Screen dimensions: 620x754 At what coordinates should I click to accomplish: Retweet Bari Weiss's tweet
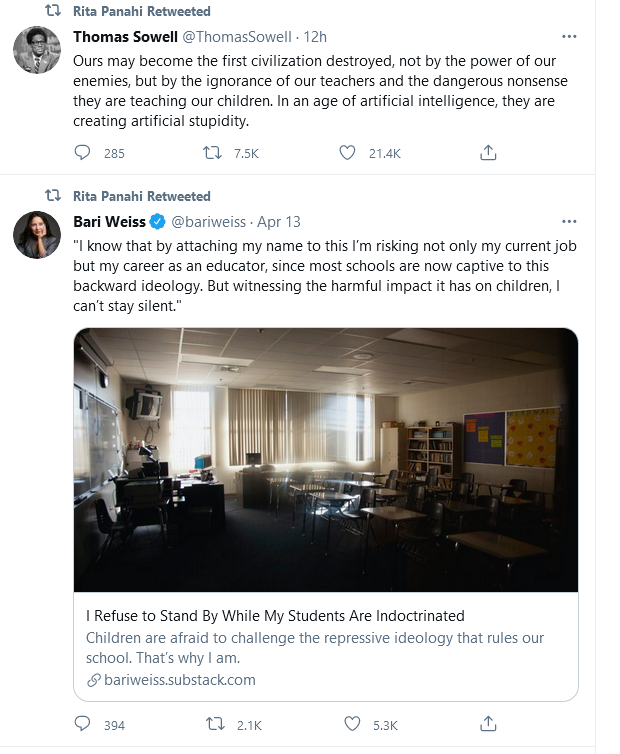point(212,724)
